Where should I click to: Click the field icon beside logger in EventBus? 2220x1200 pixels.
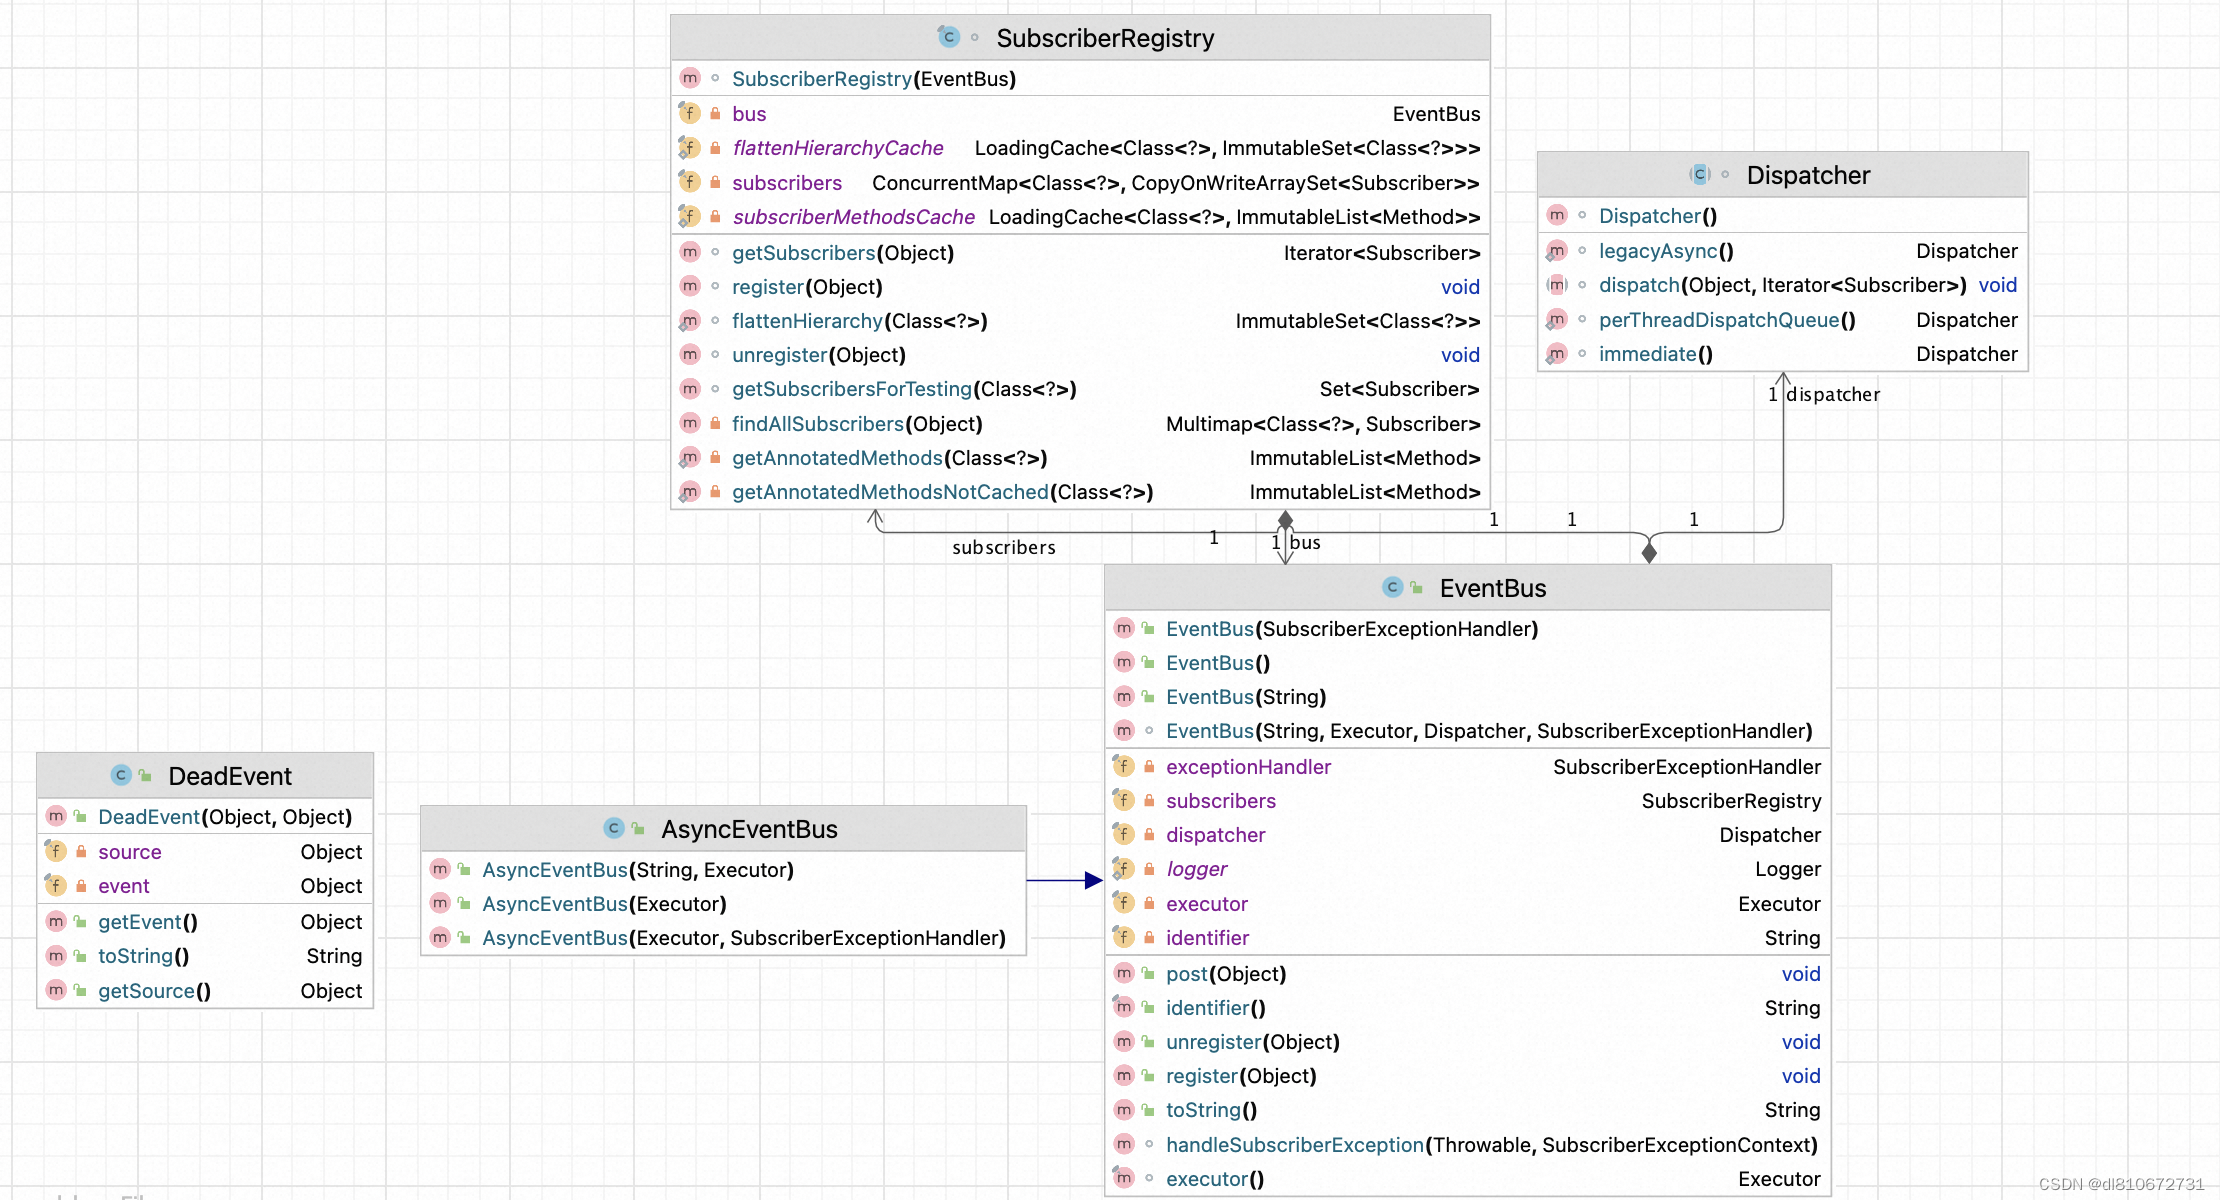pyautogui.click(x=1124, y=869)
